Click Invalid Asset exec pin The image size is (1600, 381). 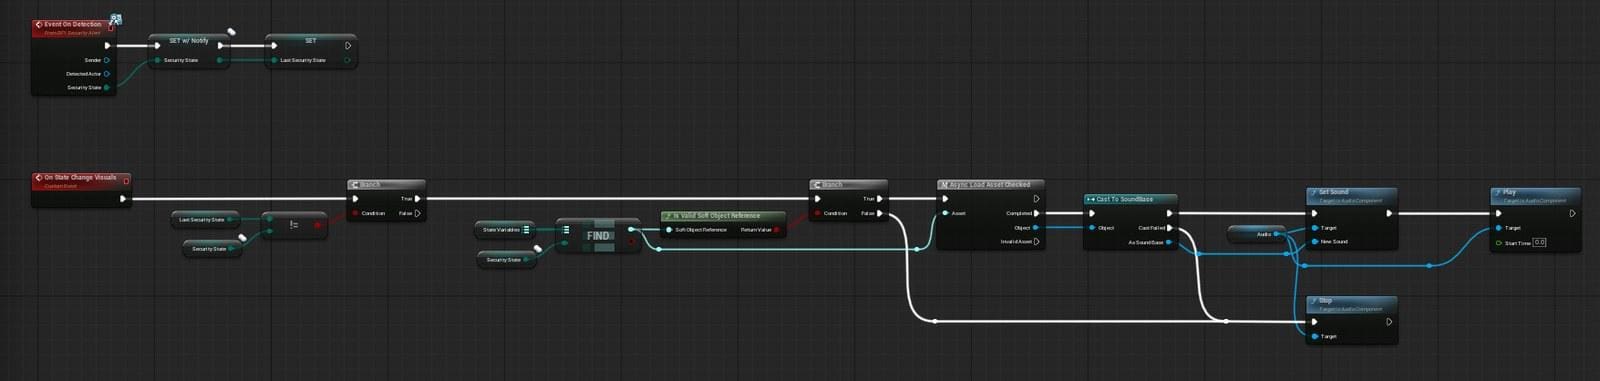coord(1036,241)
